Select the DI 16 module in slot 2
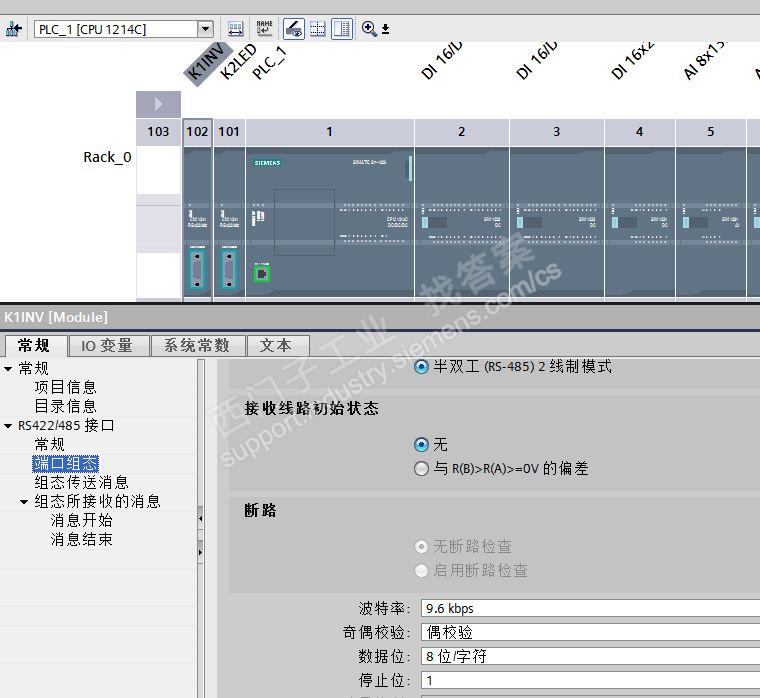 pyautogui.click(x=461, y=223)
